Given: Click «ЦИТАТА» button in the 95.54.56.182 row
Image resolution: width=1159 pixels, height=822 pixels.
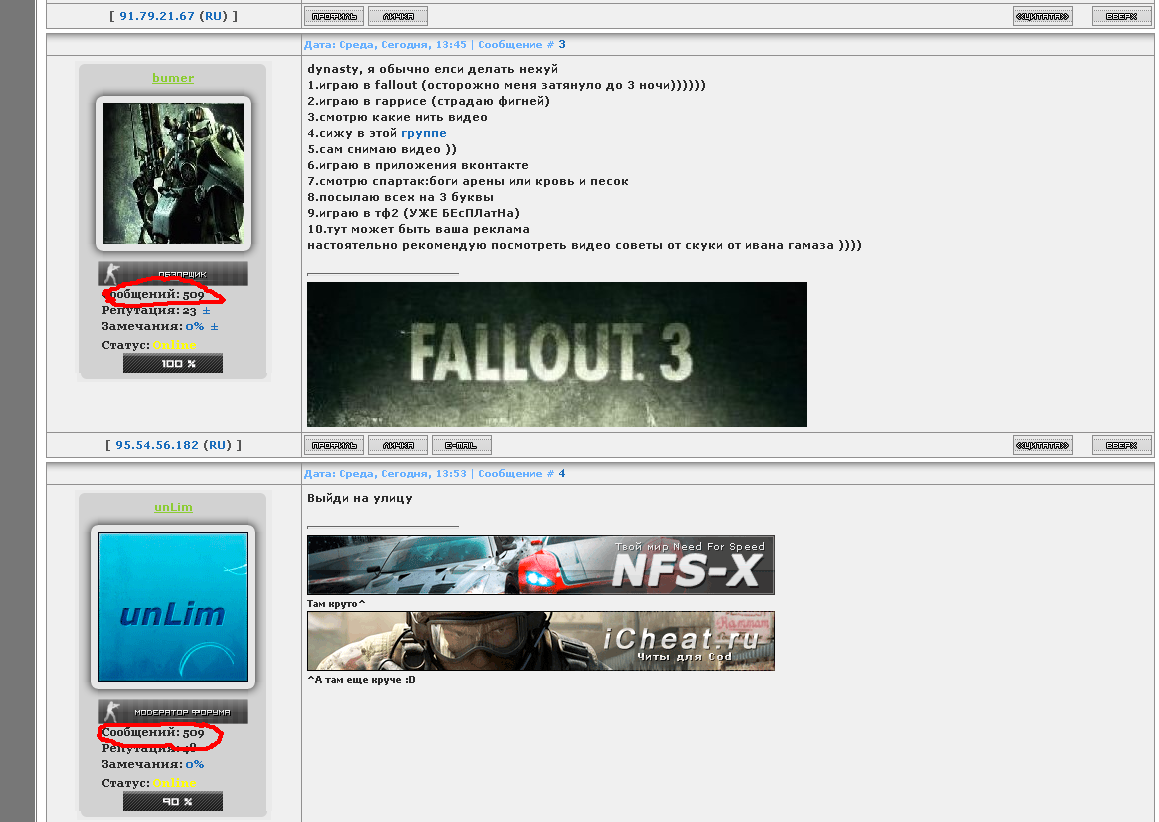Looking at the screenshot, I should [1042, 445].
